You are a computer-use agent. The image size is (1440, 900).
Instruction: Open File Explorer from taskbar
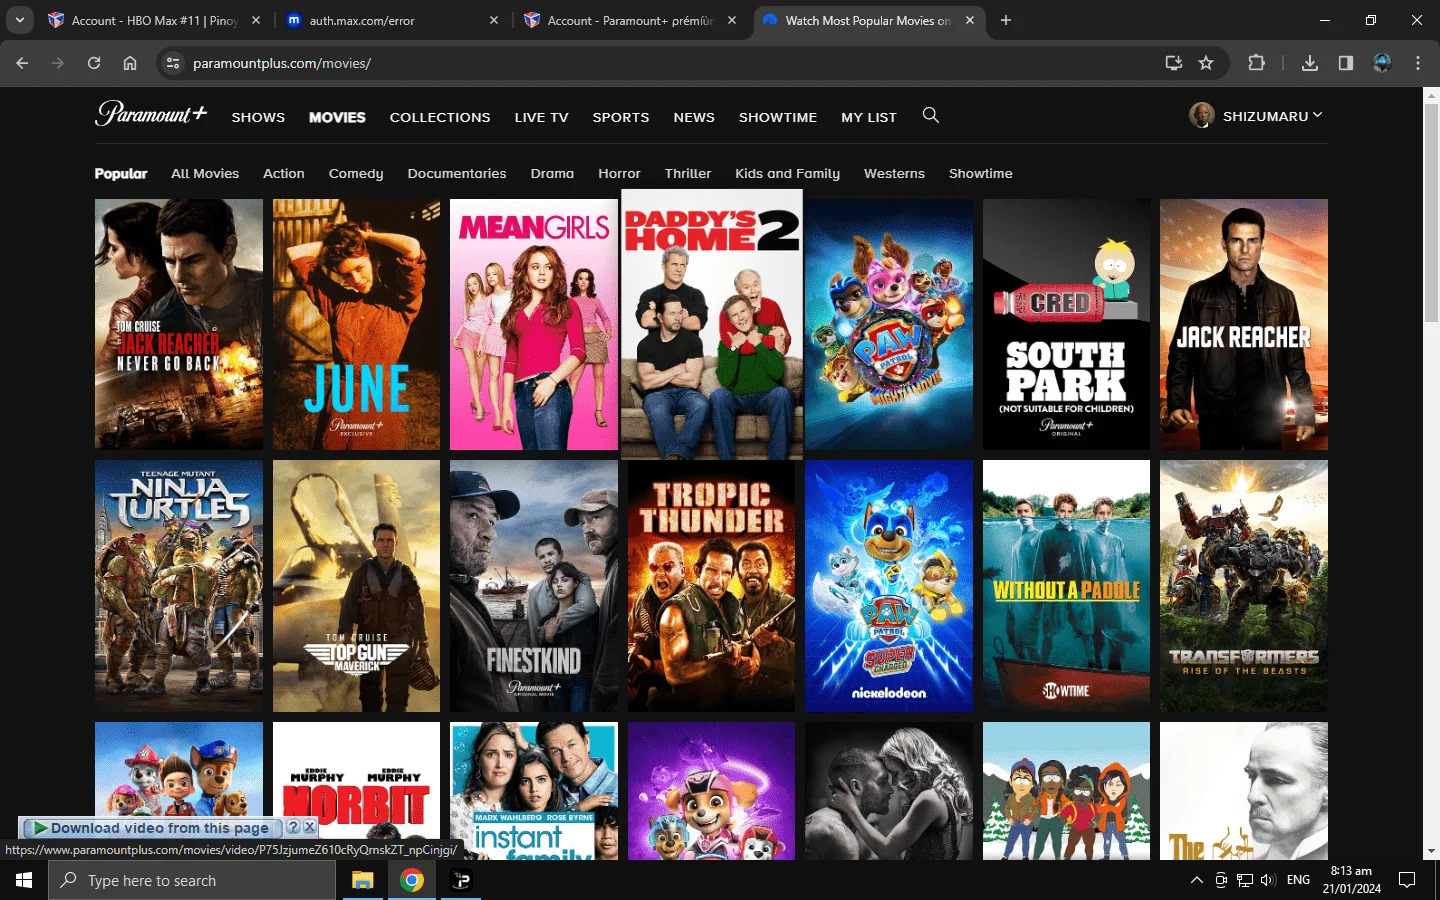click(362, 880)
